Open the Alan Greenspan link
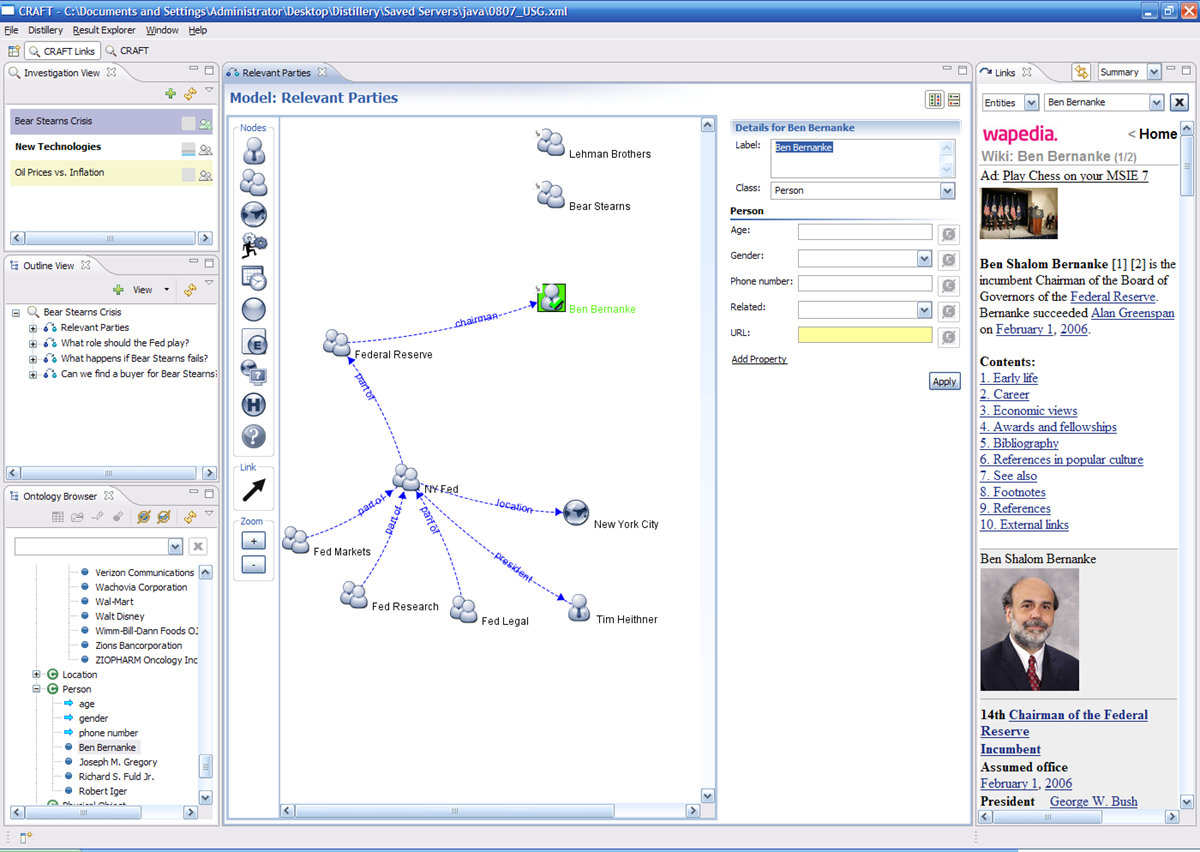The width and height of the screenshot is (1200, 852). tap(1133, 313)
